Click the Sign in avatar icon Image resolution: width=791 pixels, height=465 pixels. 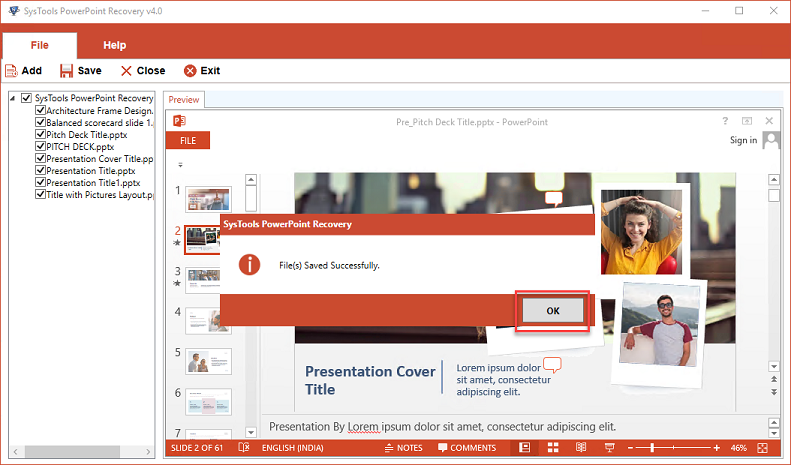(x=771, y=140)
